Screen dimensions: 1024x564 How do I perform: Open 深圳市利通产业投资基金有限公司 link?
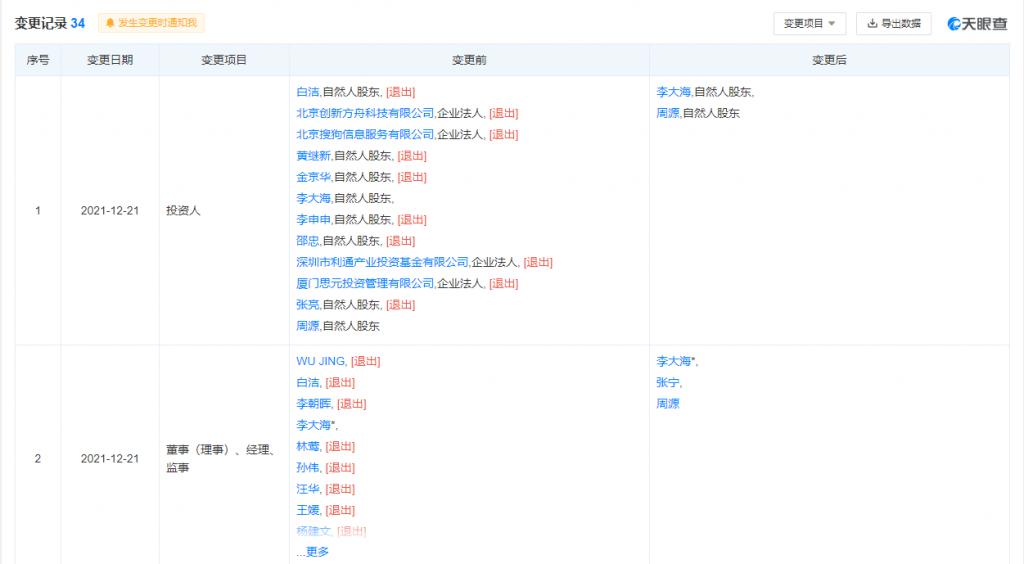point(382,262)
